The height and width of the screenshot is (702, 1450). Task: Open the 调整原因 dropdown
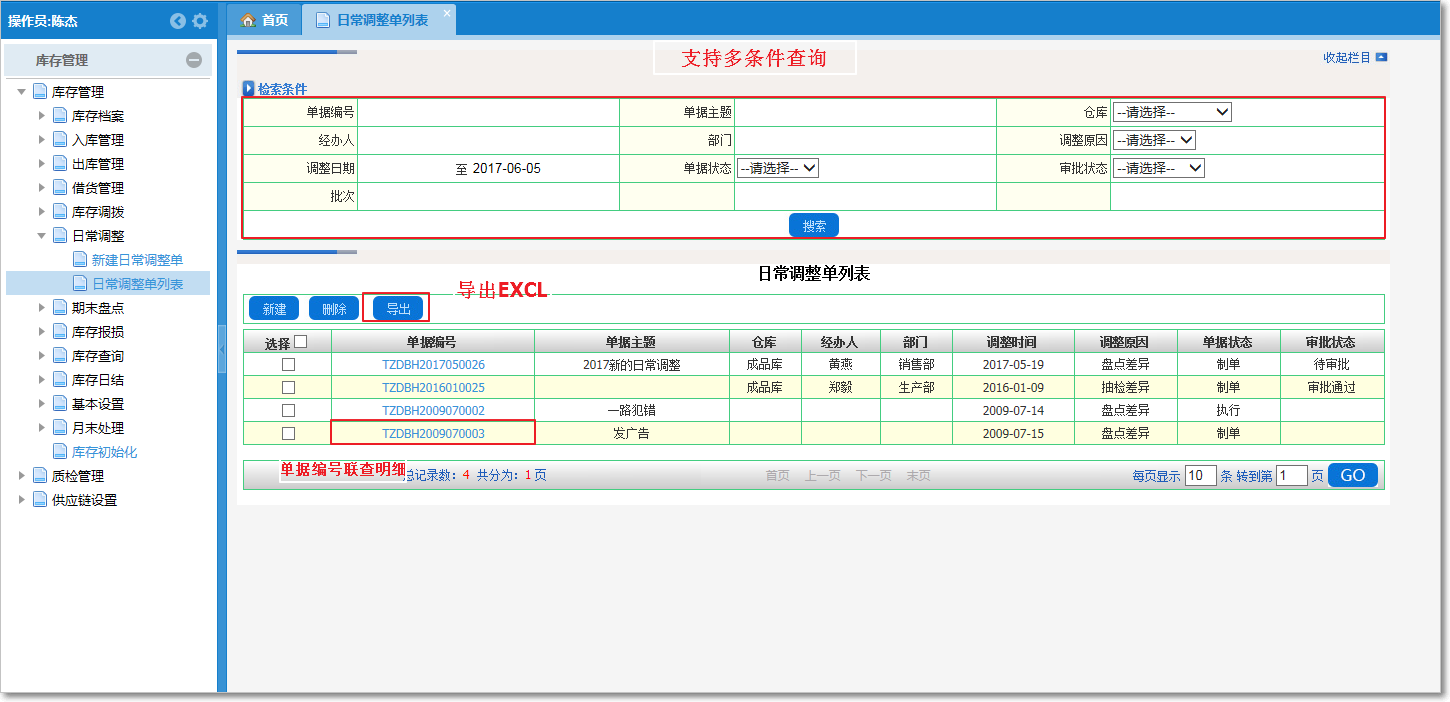pos(1154,140)
